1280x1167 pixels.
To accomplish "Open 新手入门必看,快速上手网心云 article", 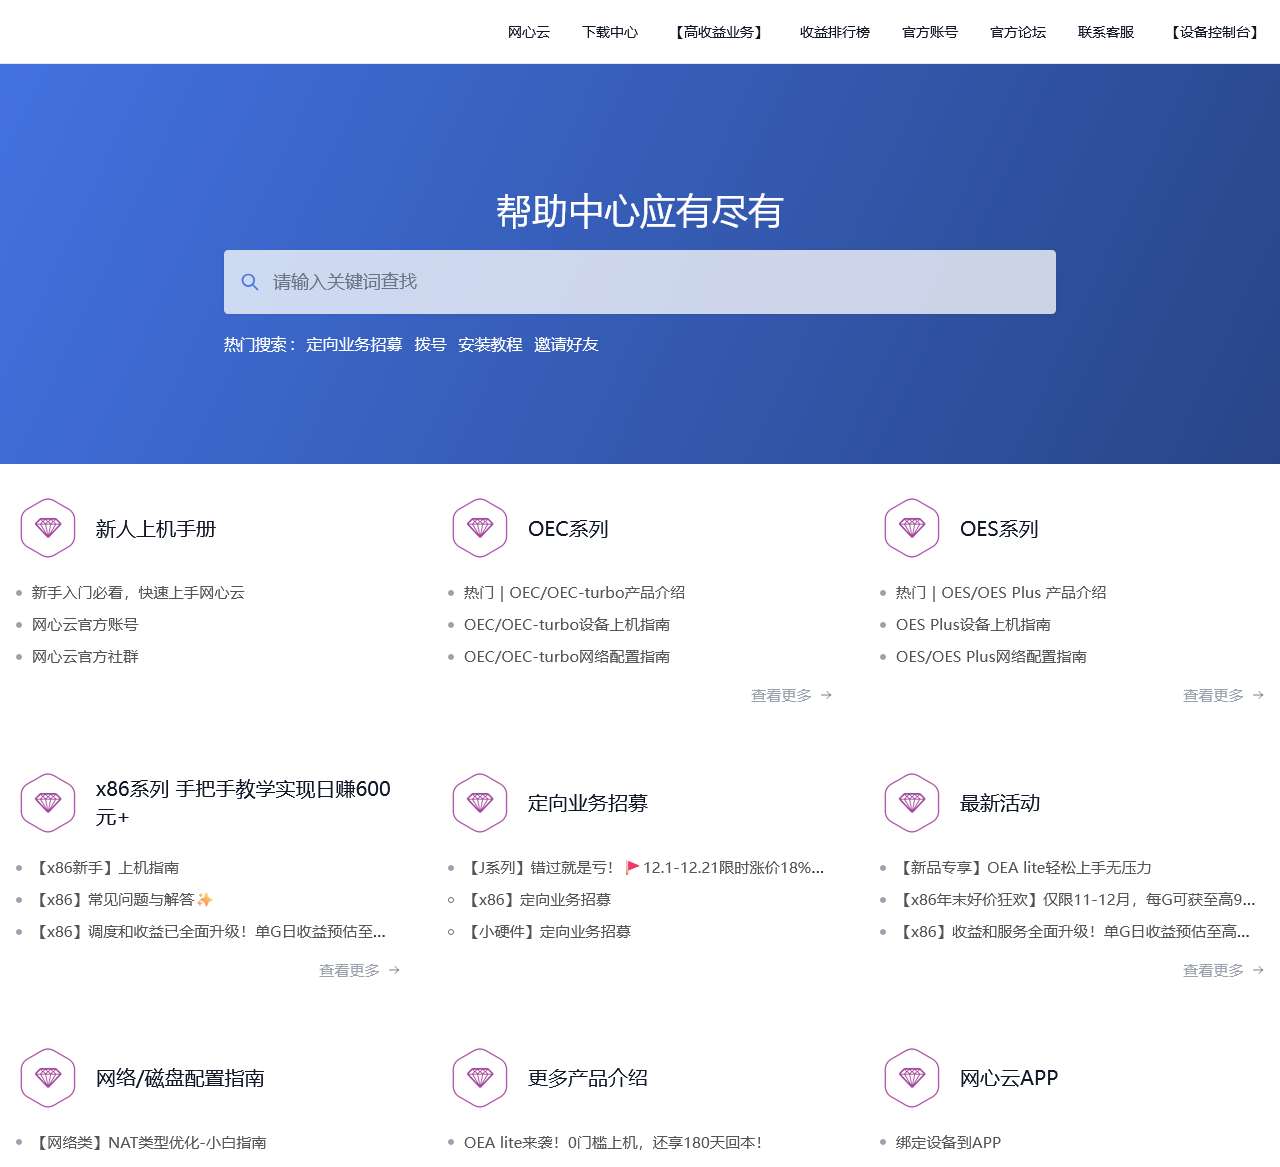I will point(138,593).
